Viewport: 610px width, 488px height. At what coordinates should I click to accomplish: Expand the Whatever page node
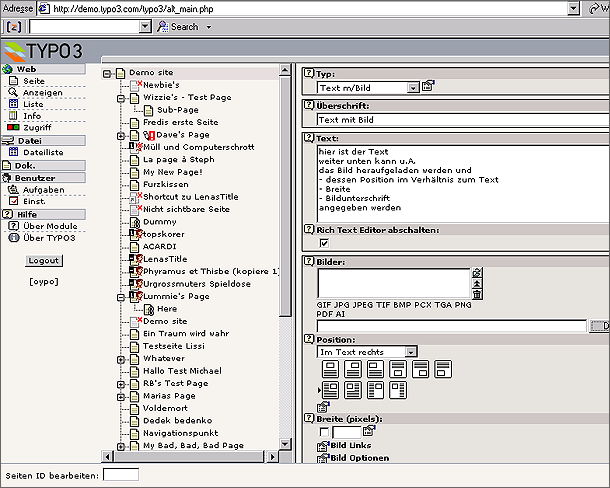coord(121,360)
